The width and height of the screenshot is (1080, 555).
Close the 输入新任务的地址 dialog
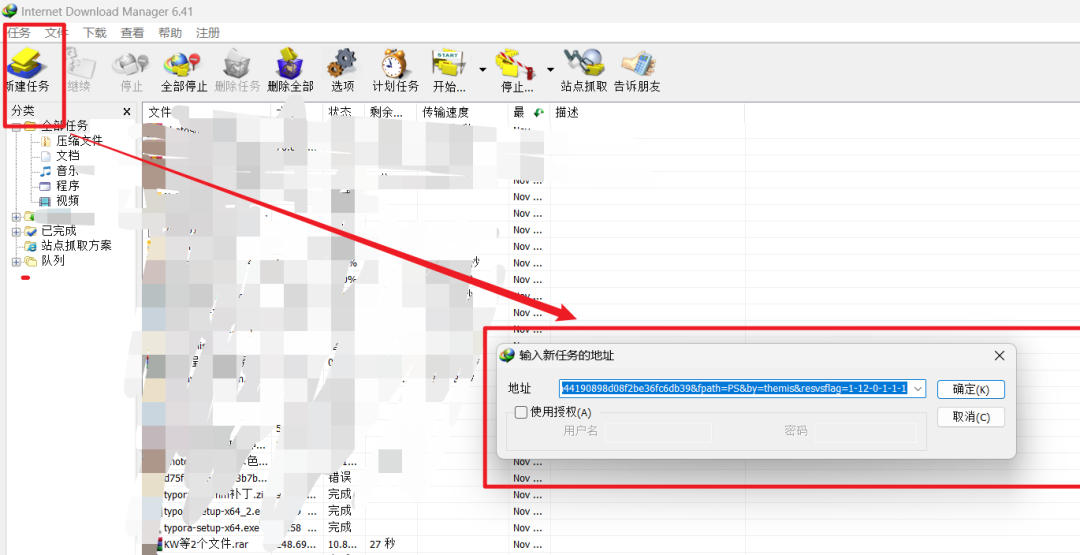click(x=999, y=355)
